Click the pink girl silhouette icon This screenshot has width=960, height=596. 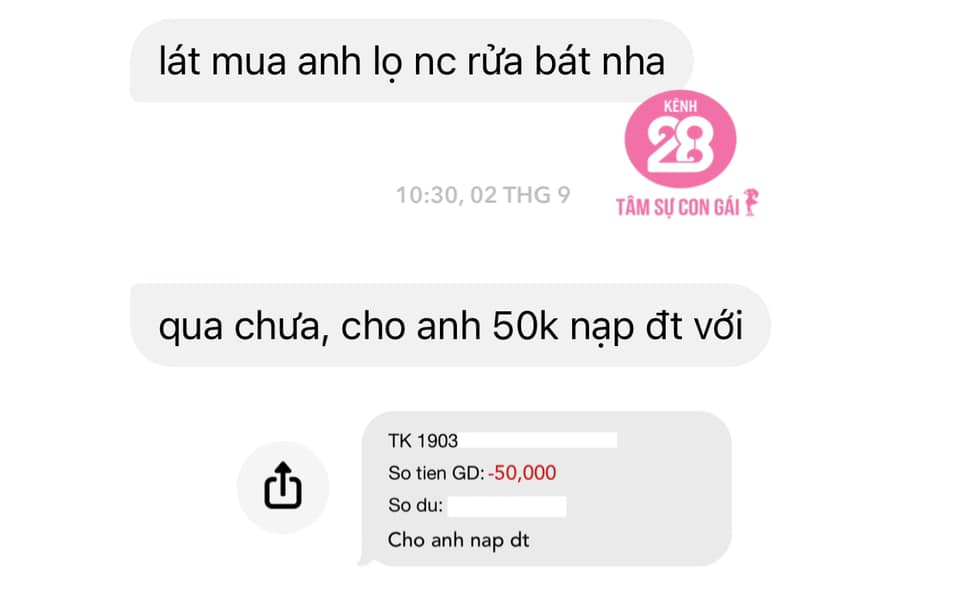(x=751, y=202)
